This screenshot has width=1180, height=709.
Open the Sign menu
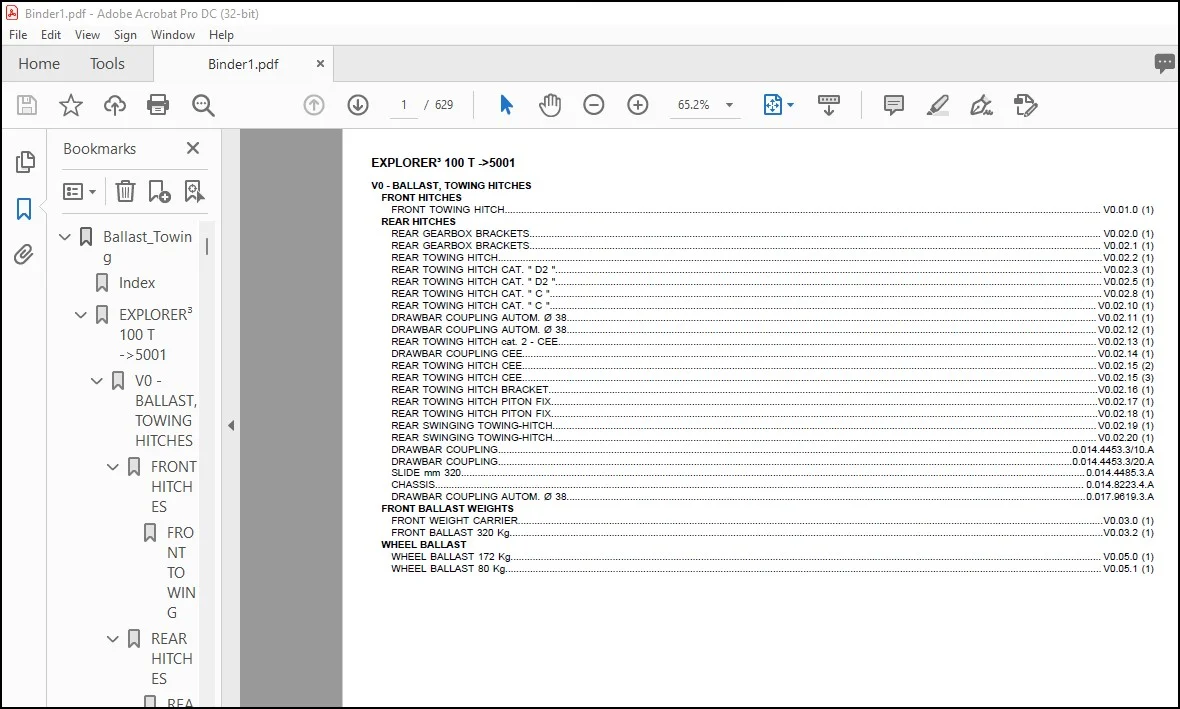[125, 35]
